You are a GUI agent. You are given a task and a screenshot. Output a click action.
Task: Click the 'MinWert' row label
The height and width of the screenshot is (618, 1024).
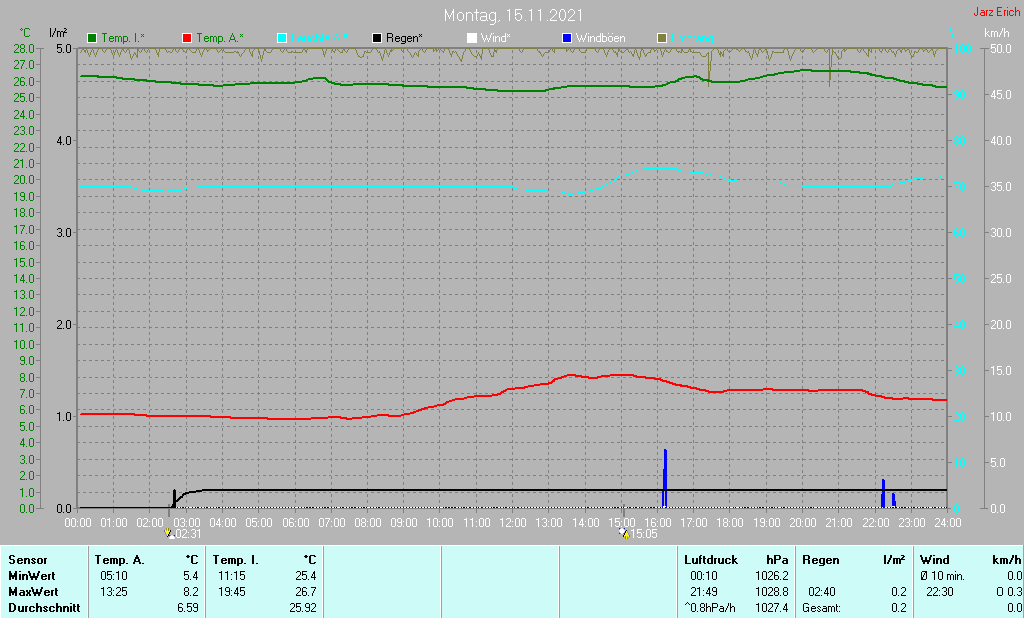[x=31, y=576]
